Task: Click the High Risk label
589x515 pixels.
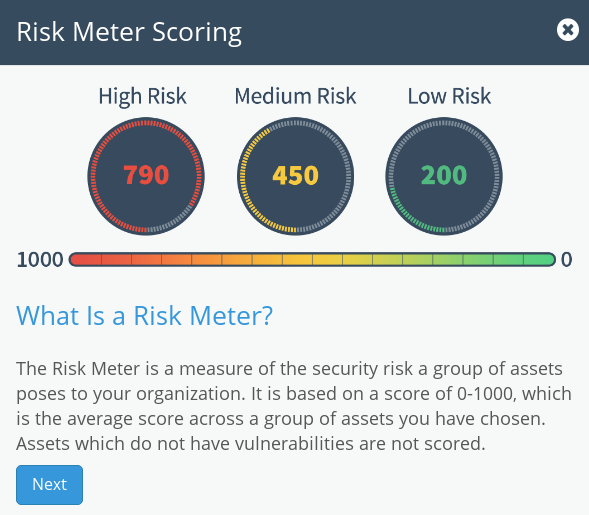Action: (142, 96)
